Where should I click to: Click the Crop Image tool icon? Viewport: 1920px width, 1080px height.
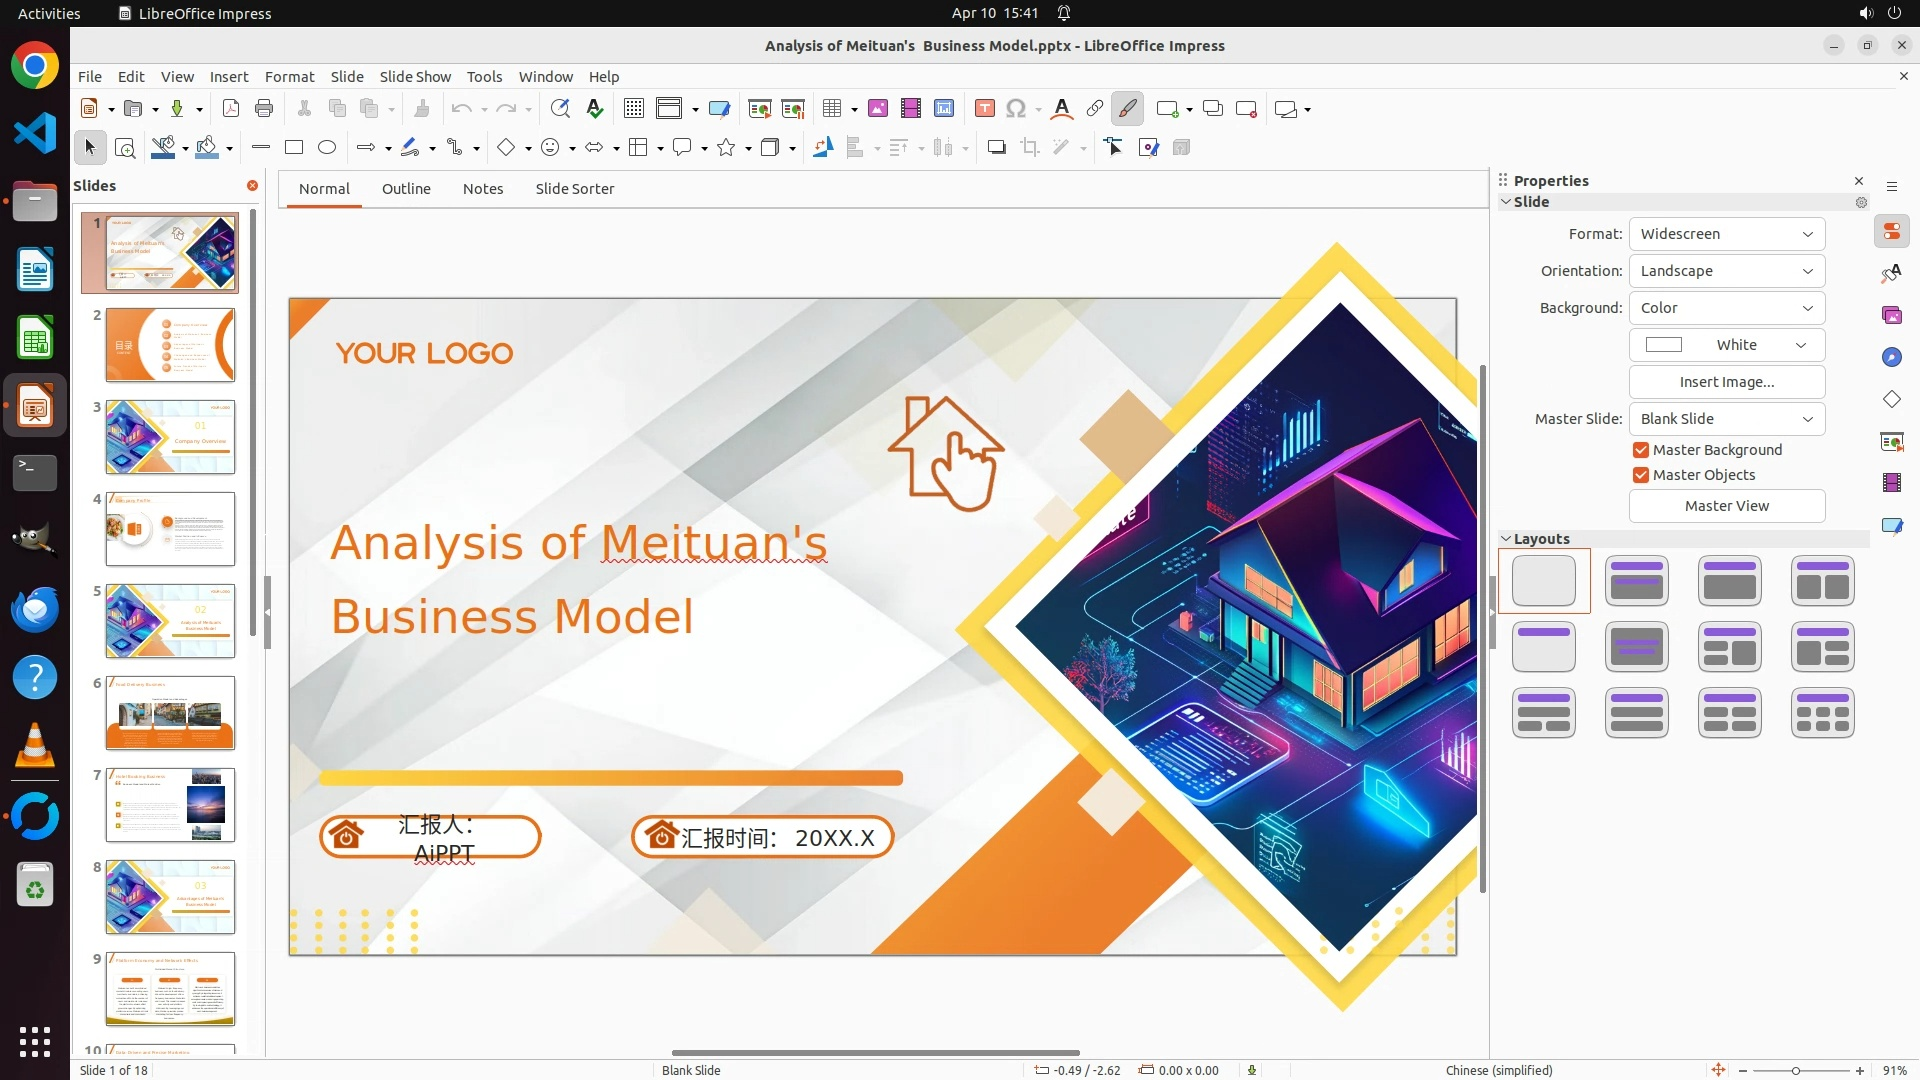click(x=1029, y=148)
